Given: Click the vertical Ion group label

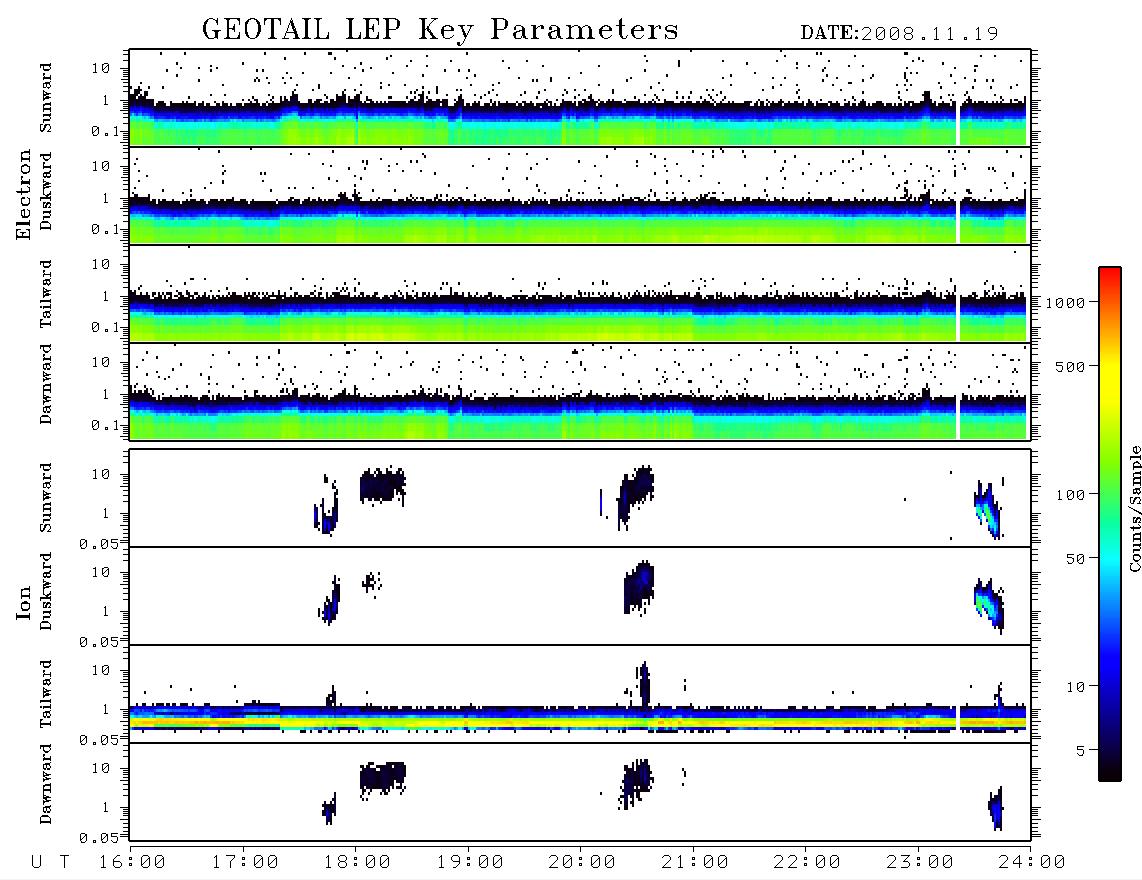Looking at the screenshot, I should coord(24,602).
